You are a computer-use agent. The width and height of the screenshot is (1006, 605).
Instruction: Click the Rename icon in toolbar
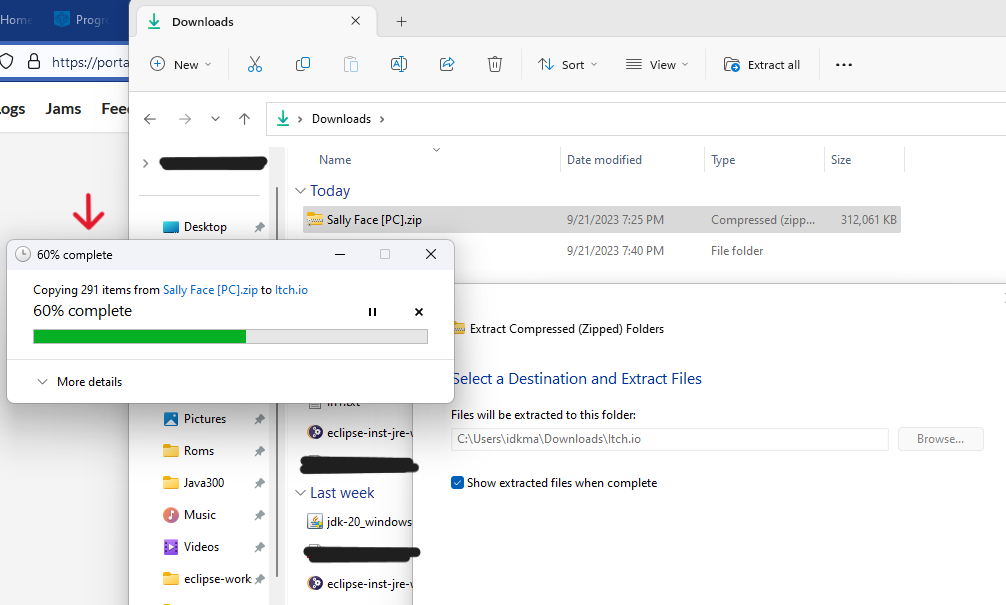click(398, 64)
